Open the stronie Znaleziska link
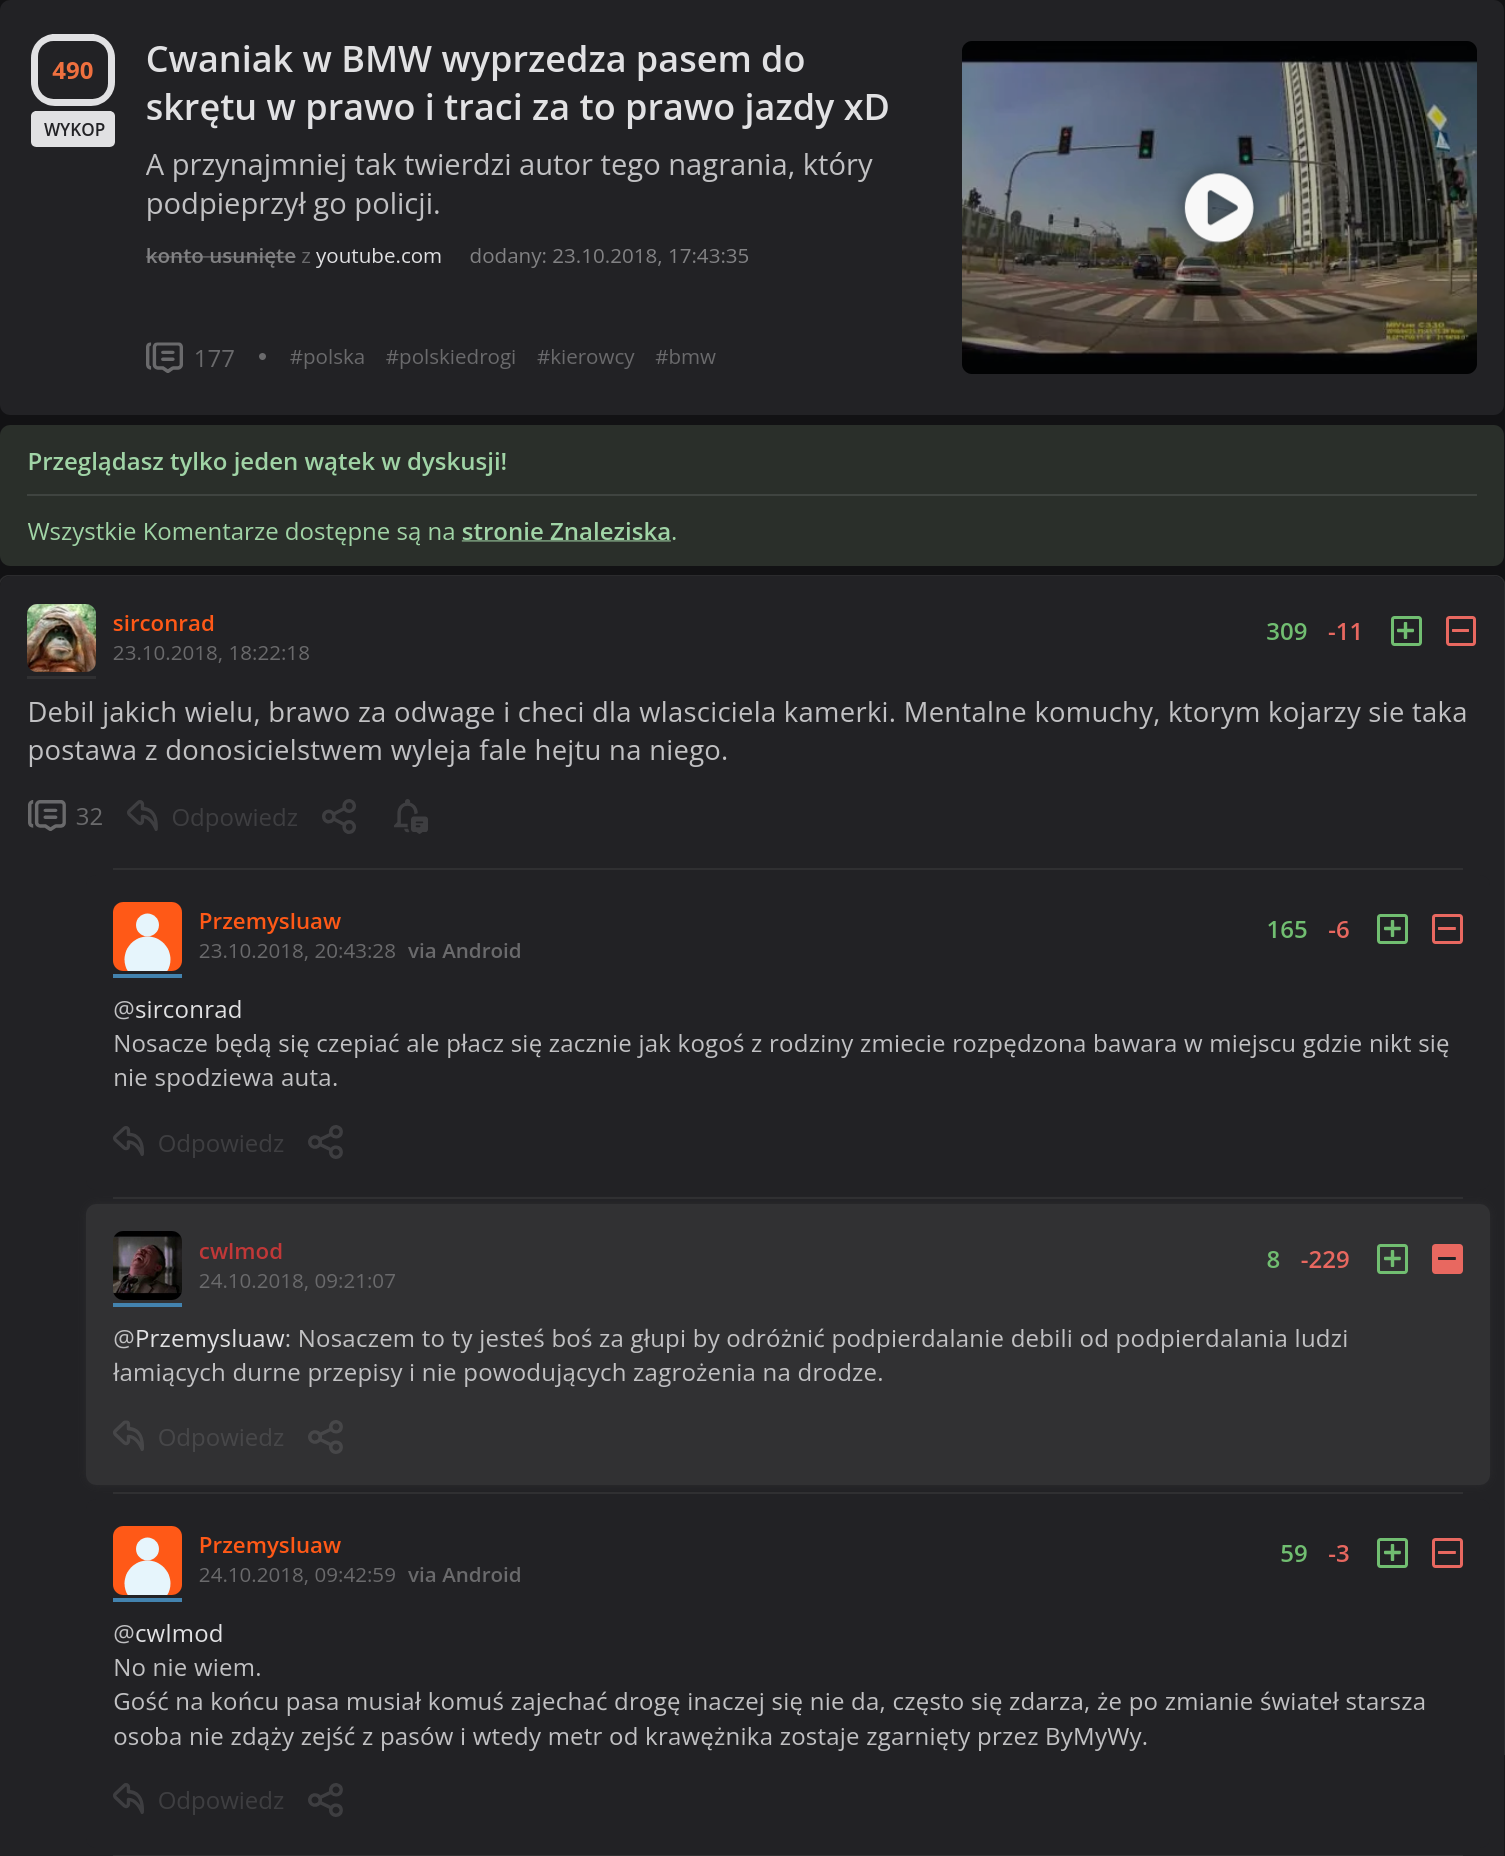 566,531
